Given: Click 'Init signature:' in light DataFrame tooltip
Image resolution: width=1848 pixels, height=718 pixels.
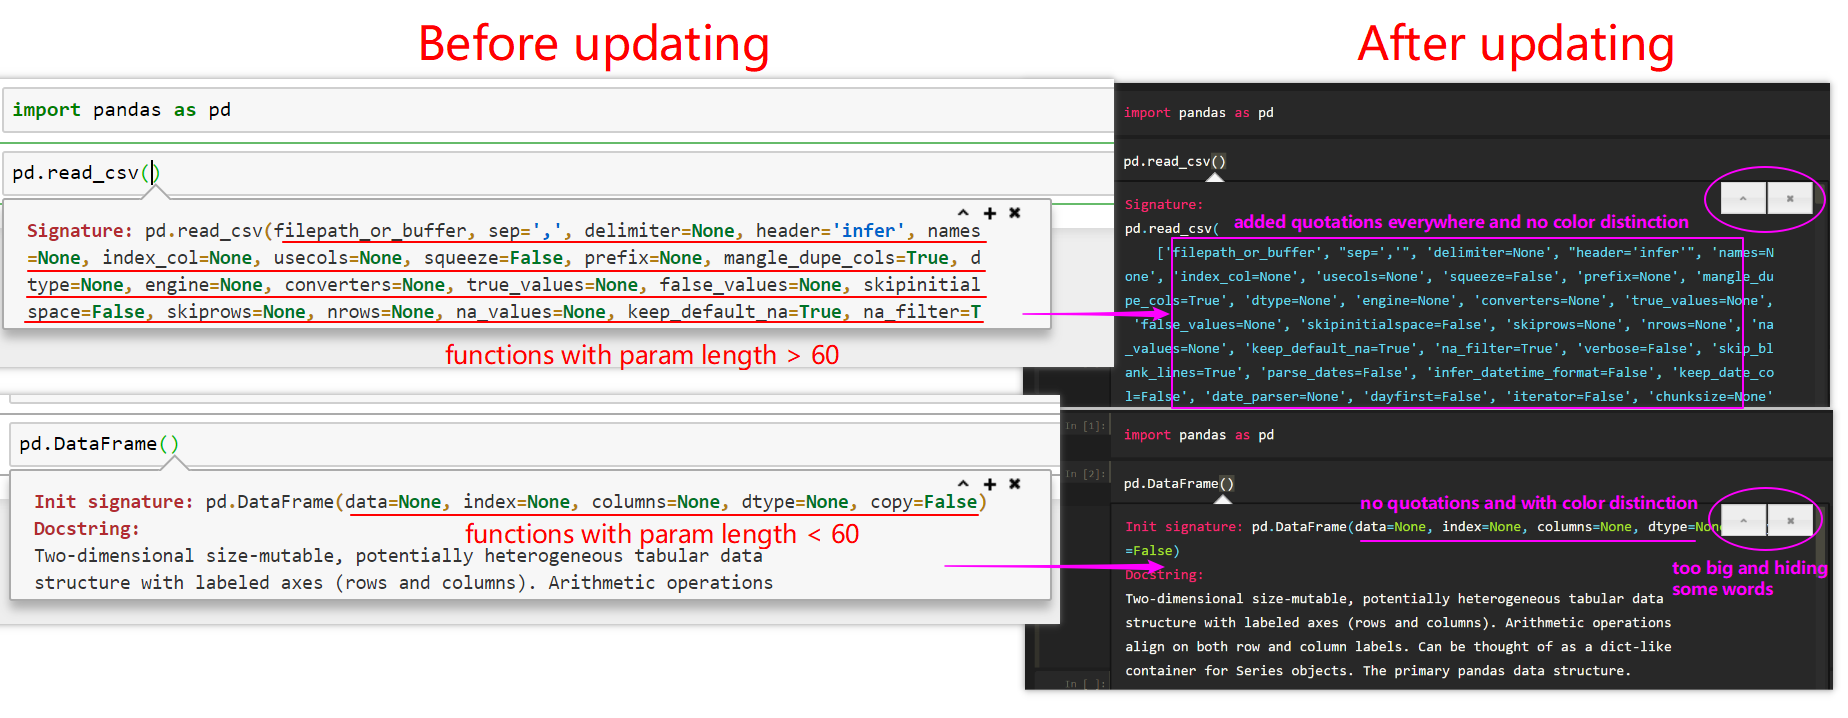Looking at the screenshot, I should pos(114,502).
